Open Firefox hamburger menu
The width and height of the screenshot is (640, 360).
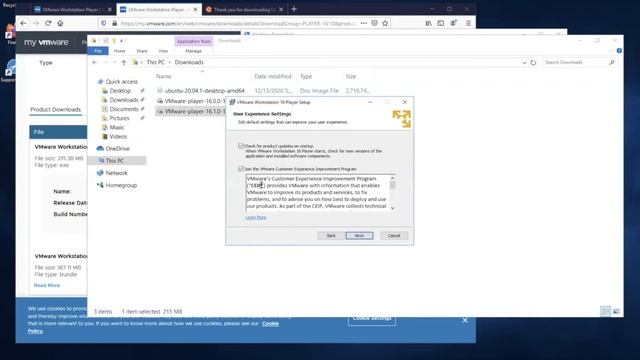coord(468,23)
